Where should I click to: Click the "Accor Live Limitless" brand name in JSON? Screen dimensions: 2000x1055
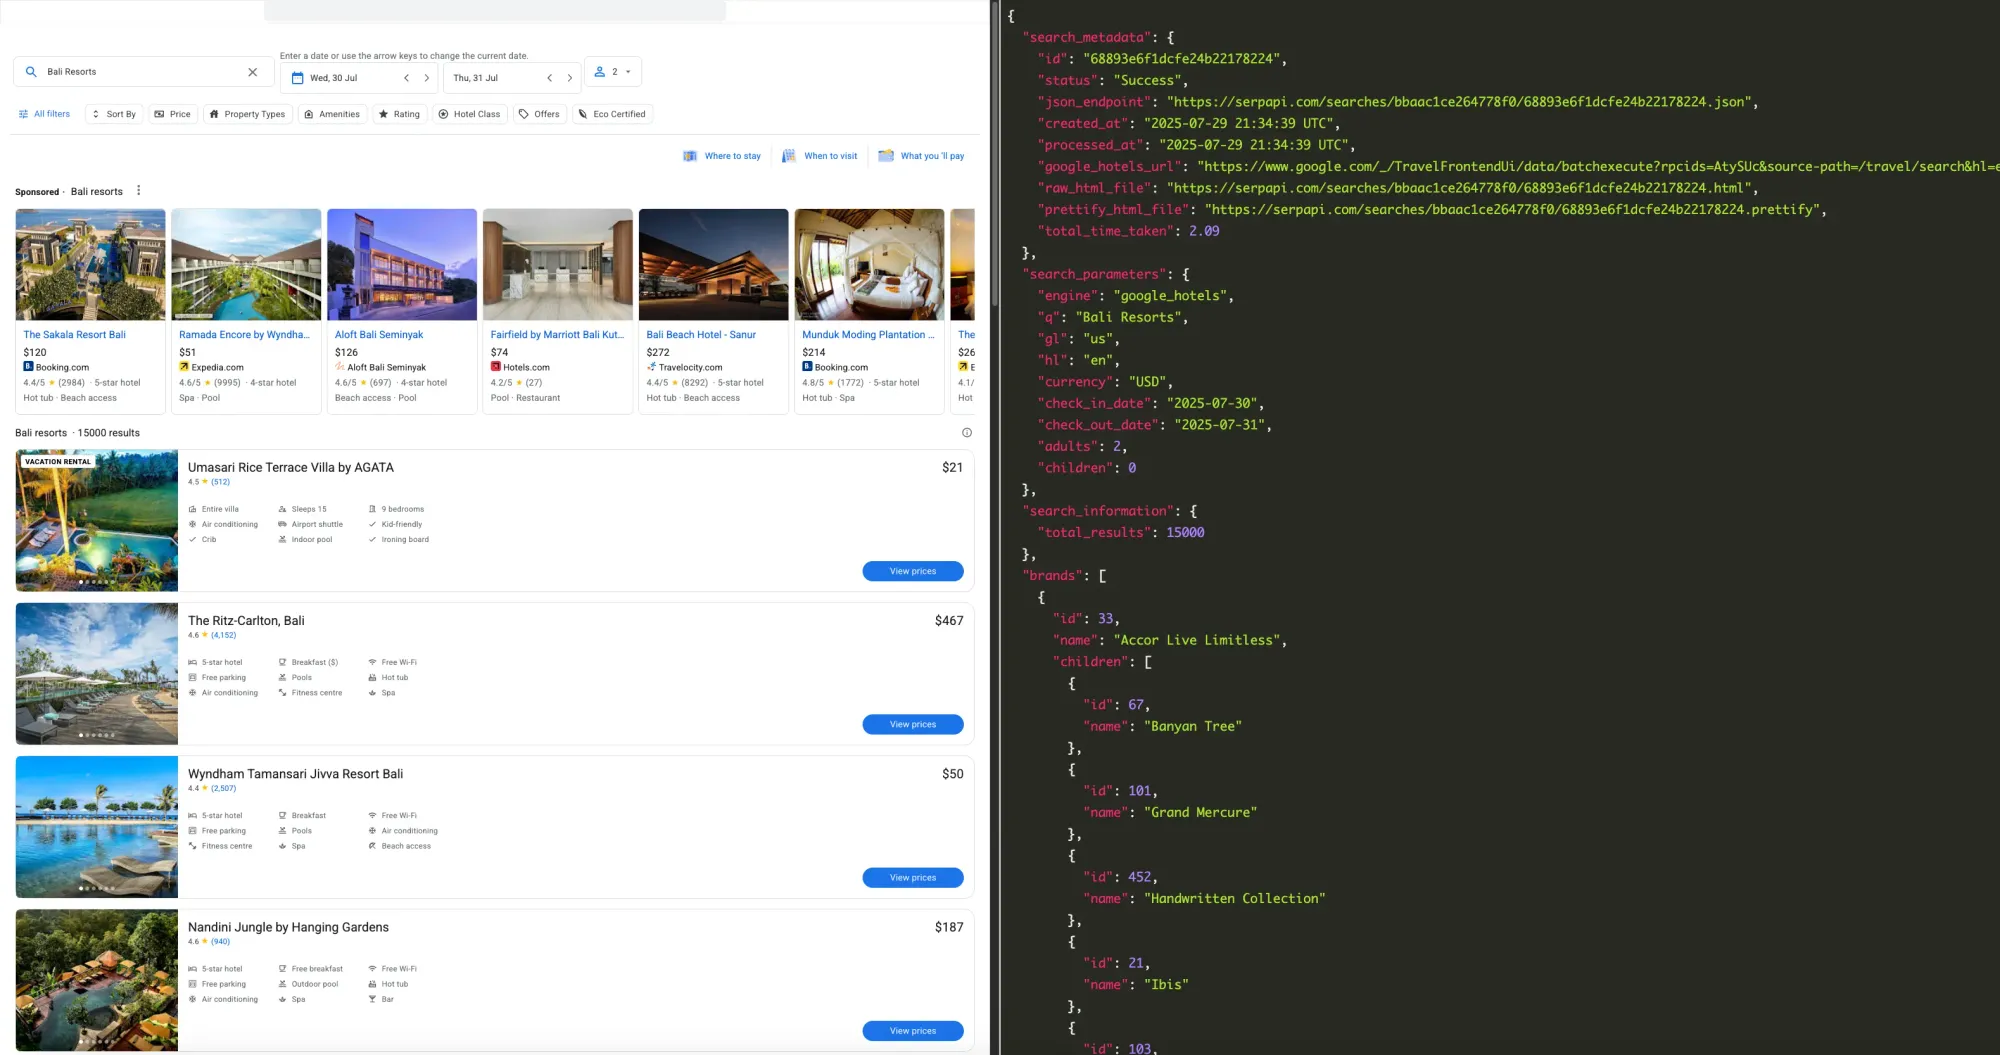pyautogui.click(x=1199, y=640)
